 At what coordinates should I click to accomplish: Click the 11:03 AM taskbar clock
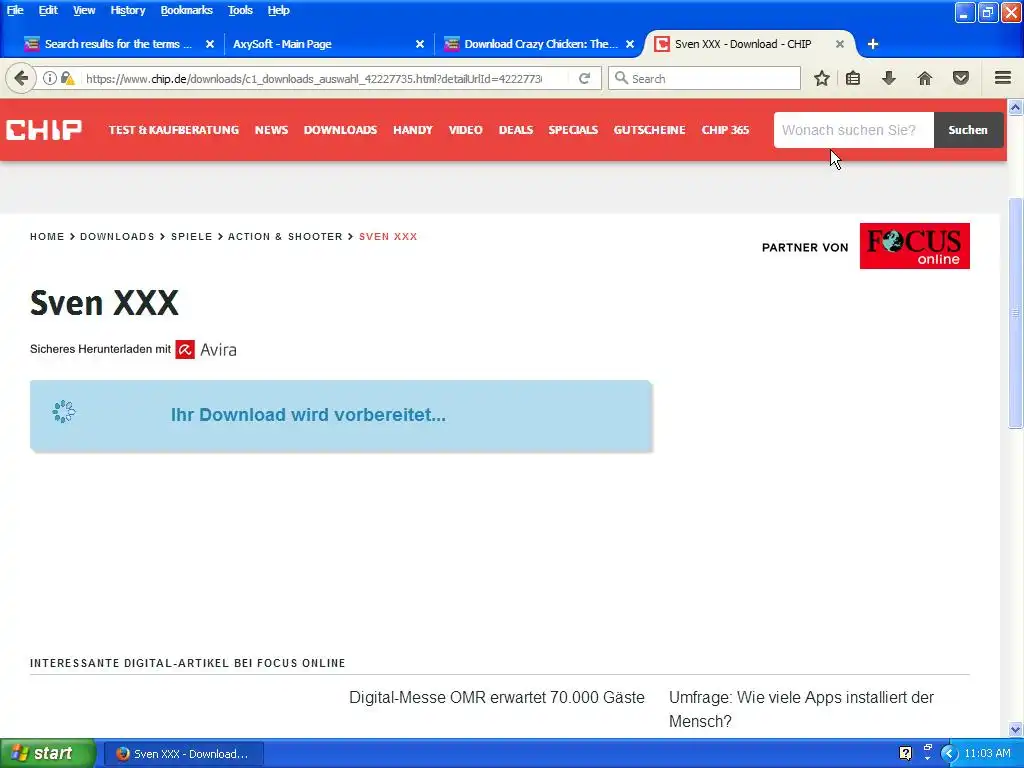[987, 754]
